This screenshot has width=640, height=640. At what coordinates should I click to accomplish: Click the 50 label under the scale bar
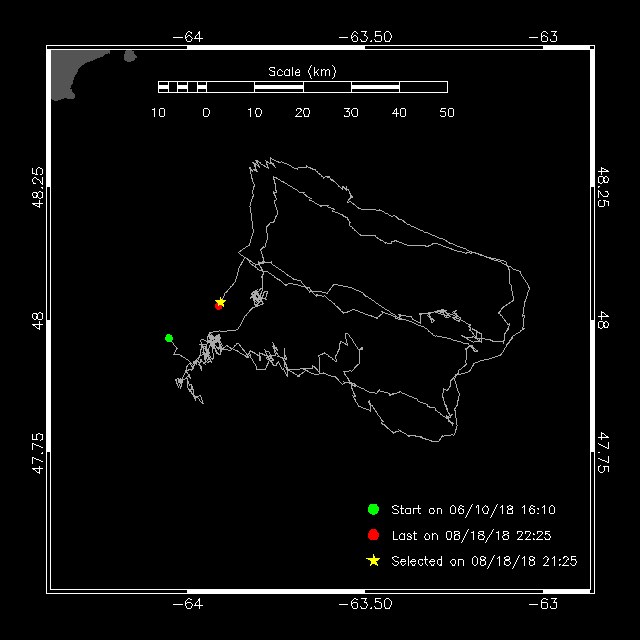click(x=447, y=113)
